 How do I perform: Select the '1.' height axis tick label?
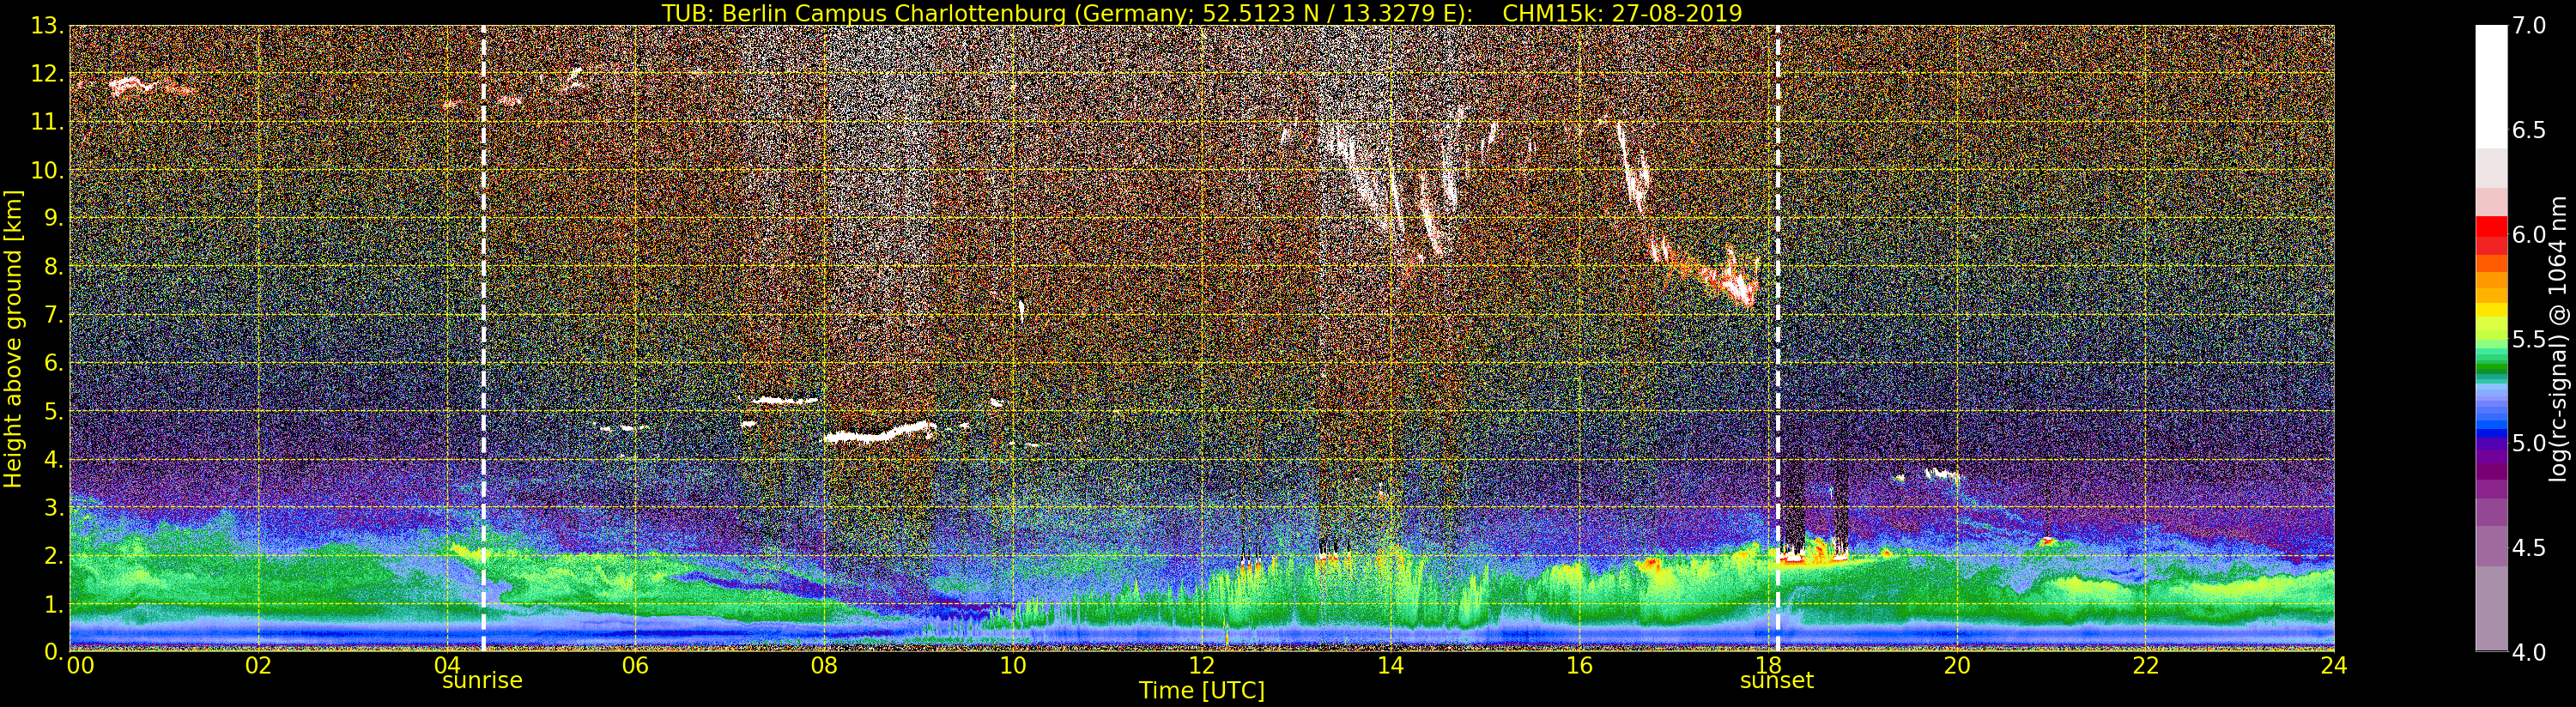53,603
